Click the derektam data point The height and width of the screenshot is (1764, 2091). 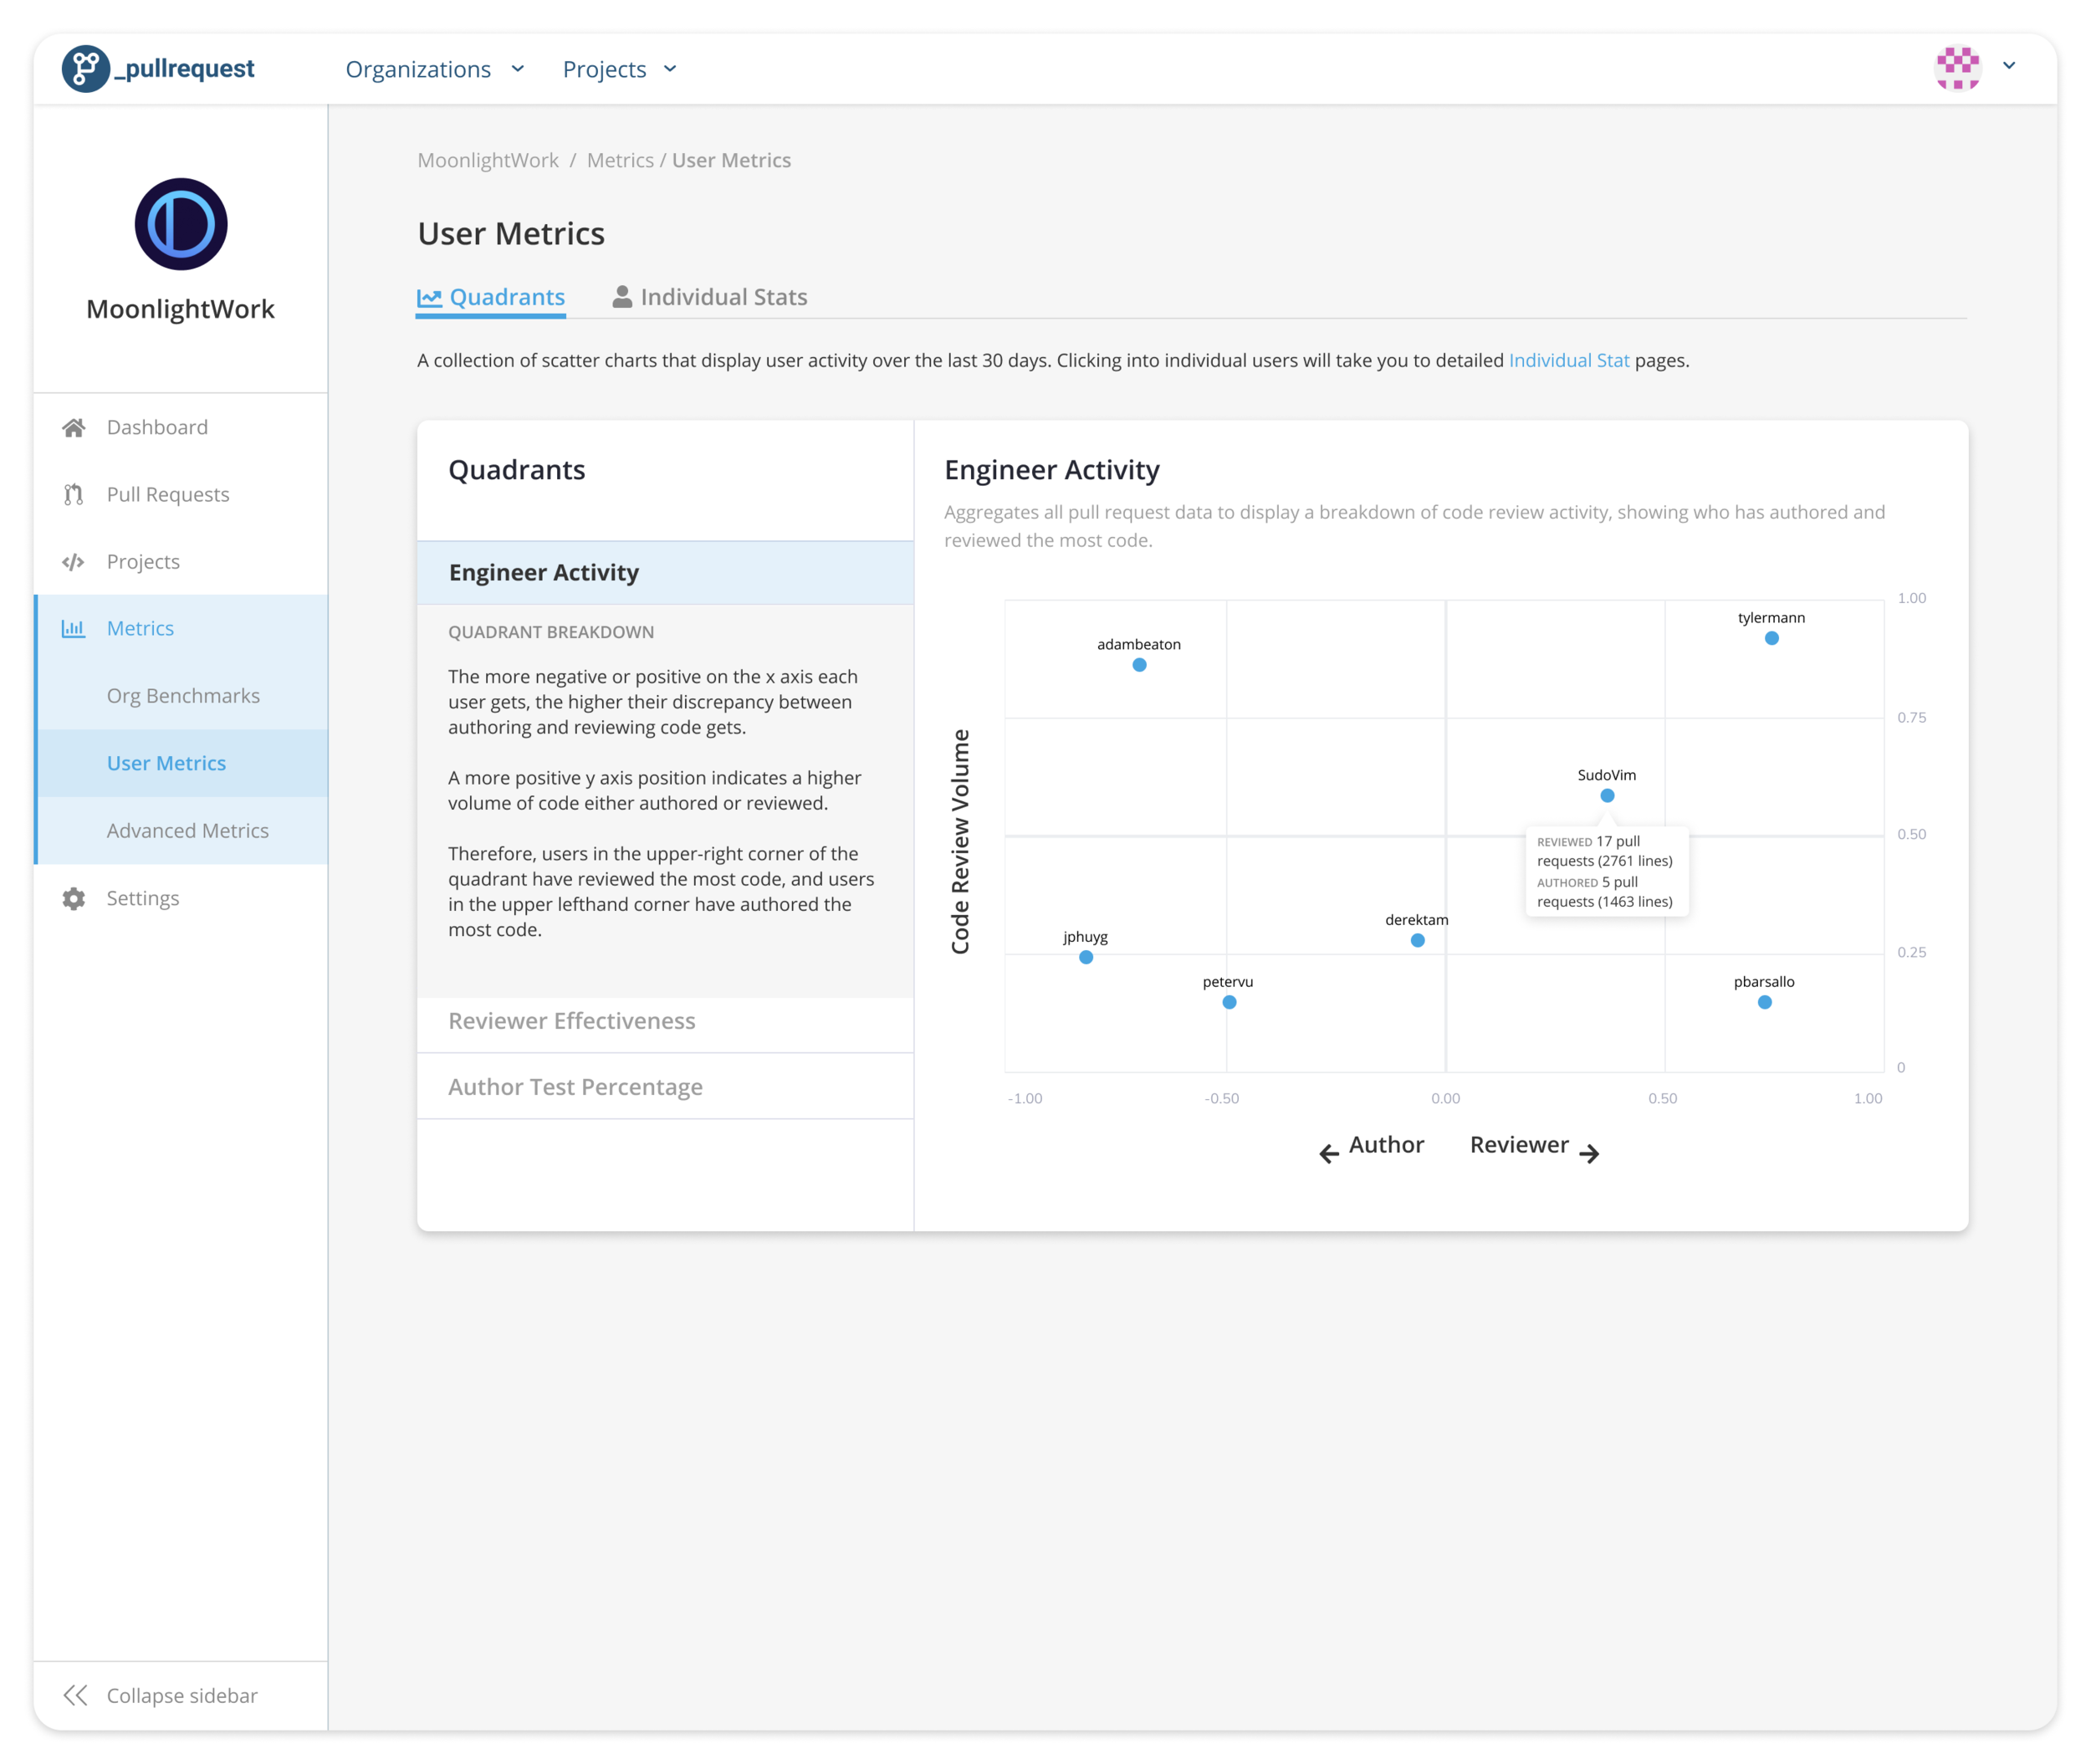1418,941
